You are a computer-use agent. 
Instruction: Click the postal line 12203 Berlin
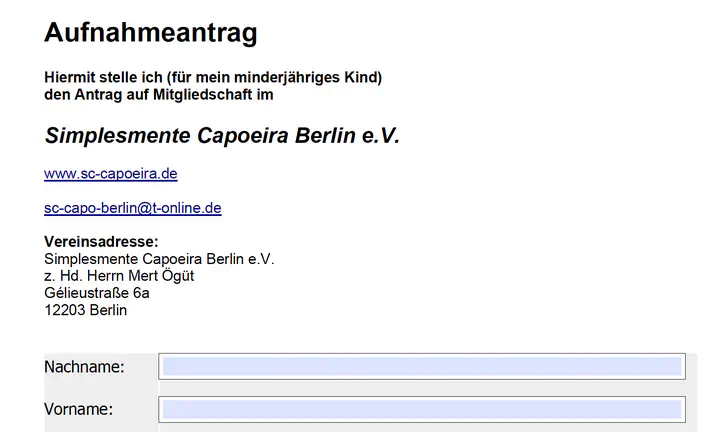click(x=85, y=310)
